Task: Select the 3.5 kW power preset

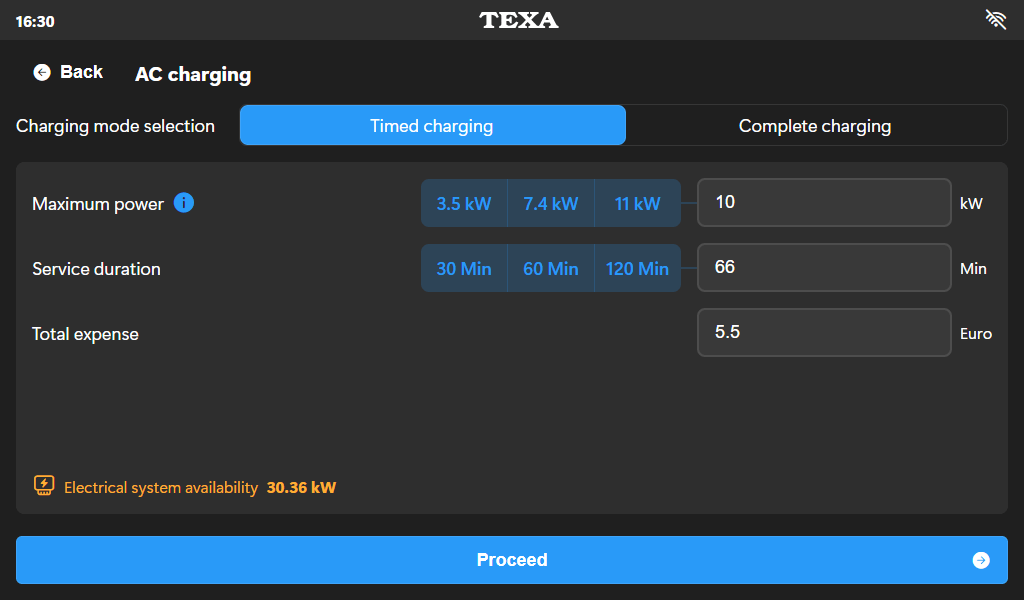Action: tap(464, 202)
